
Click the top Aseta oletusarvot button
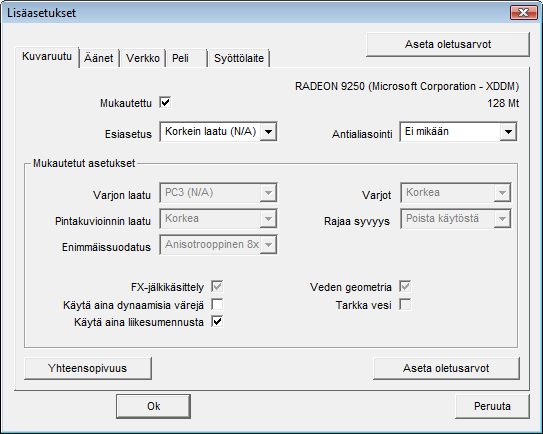[448, 44]
